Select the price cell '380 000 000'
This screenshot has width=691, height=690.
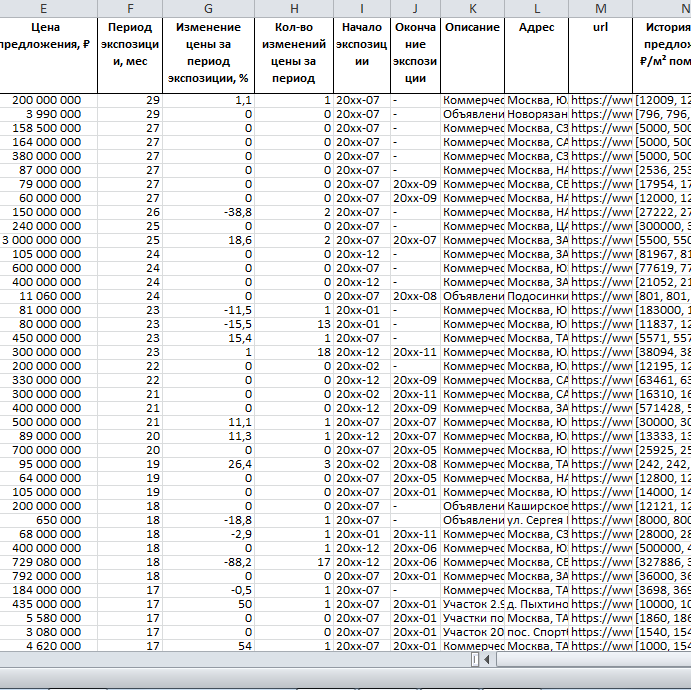(x=48, y=156)
